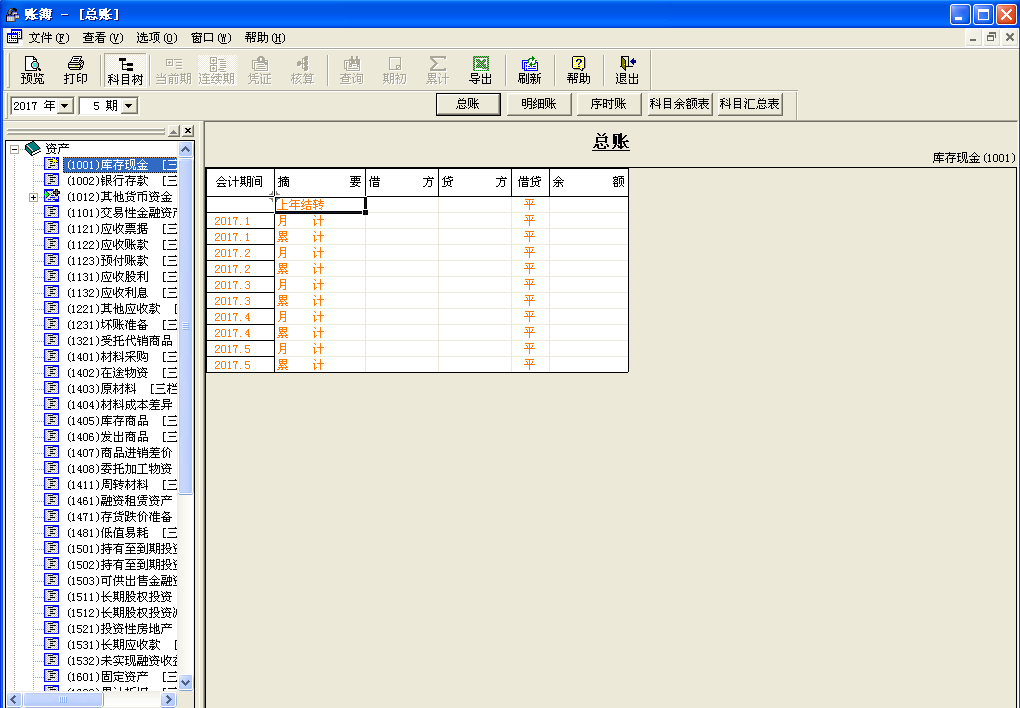Screen dimensions: 1020x708
Task: Toggle the 科目树 account tree panel
Action: 125,70
